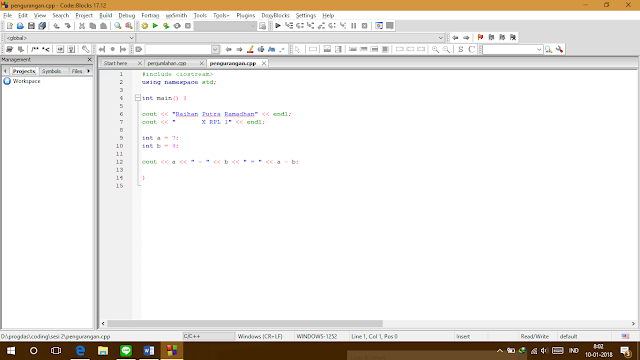This screenshot has height=360, width=640.
Task: Open the Build menu
Action: pyautogui.click(x=106, y=16)
